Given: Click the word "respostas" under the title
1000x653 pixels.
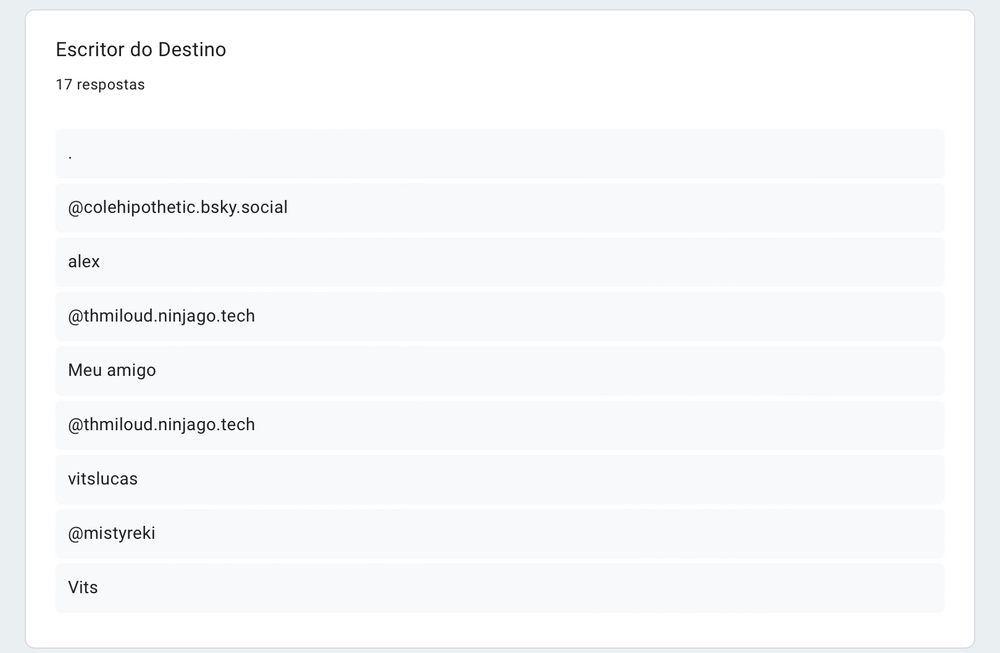Looking at the screenshot, I should (111, 85).
